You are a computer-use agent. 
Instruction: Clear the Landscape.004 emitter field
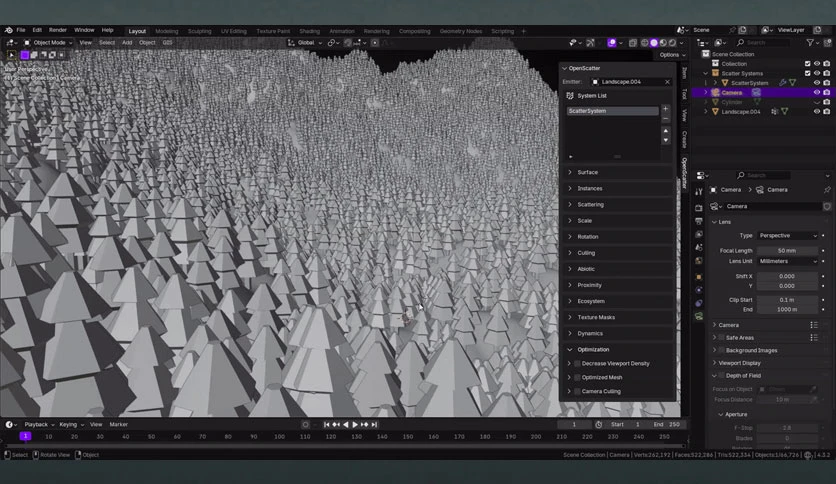pyautogui.click(x=667, y=82)
